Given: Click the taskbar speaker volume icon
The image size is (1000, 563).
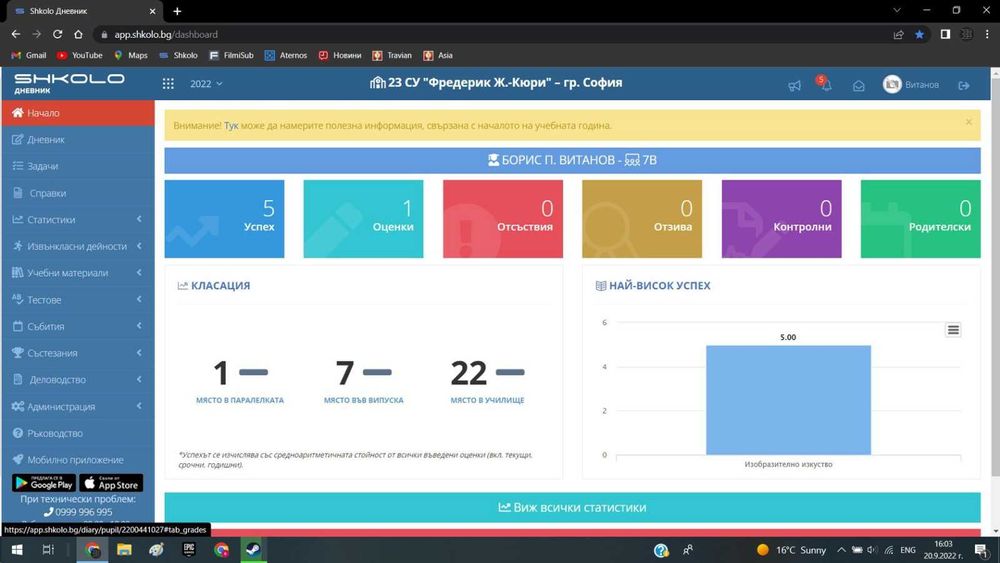Looking at the screenshot, I should coord(872,550).
